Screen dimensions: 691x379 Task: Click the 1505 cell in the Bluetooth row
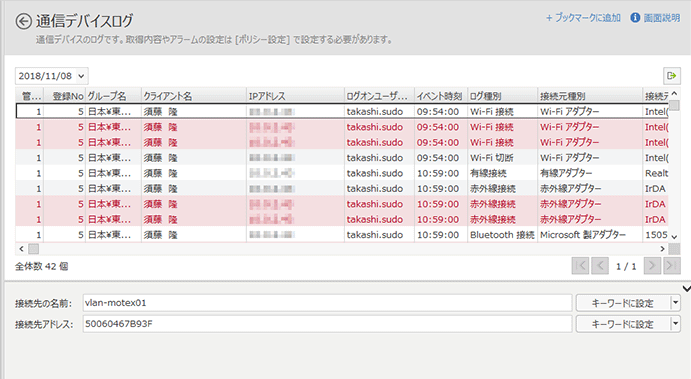[656, 235]
